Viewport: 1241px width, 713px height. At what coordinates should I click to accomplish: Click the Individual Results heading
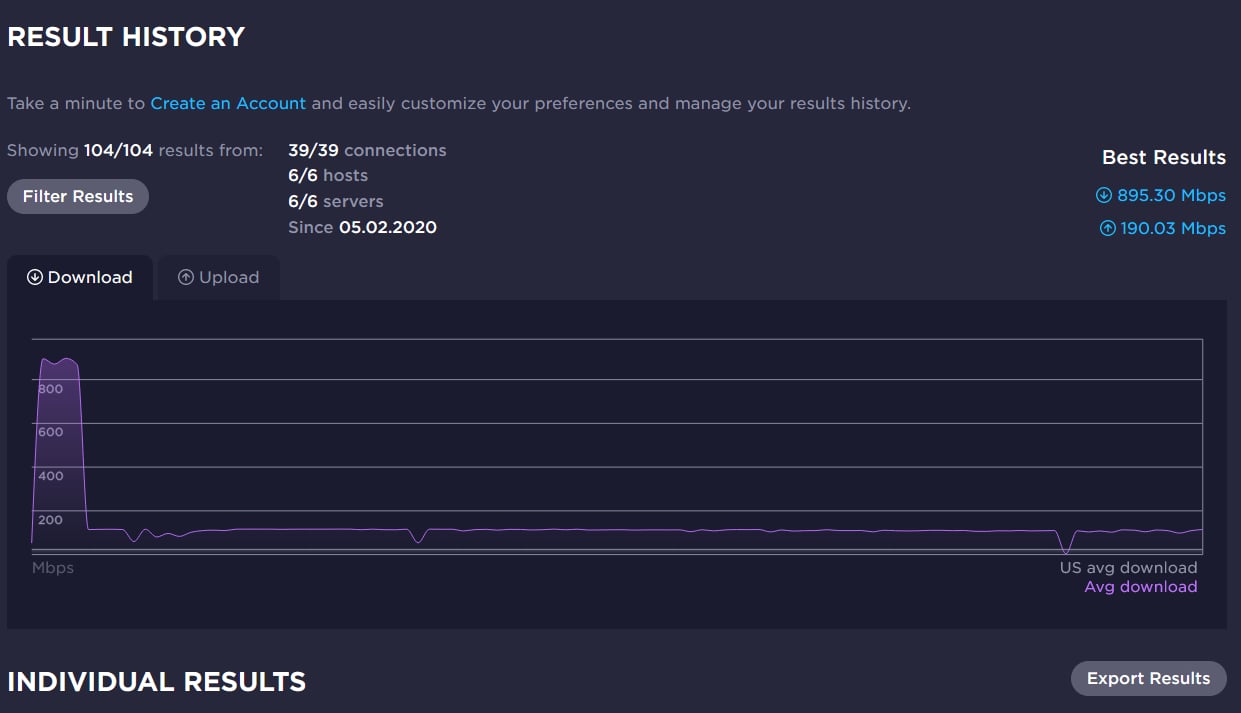tap(157, 682)
